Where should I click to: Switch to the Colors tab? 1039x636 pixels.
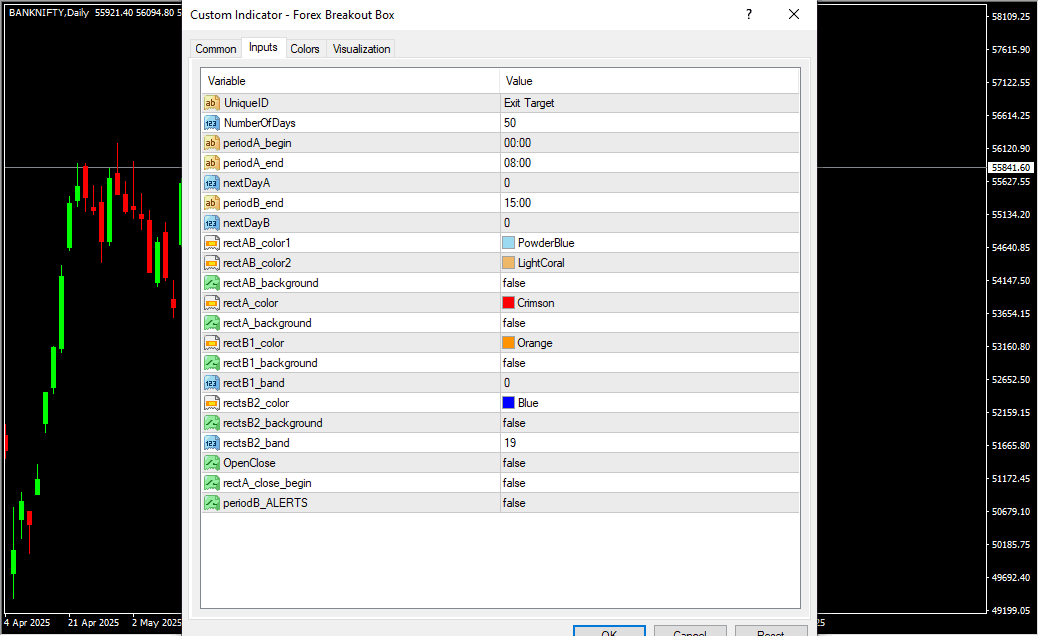305,49
